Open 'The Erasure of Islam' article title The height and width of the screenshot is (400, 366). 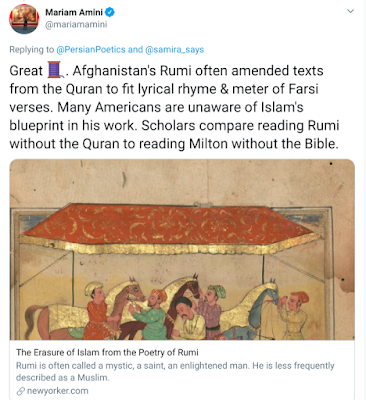107,352
